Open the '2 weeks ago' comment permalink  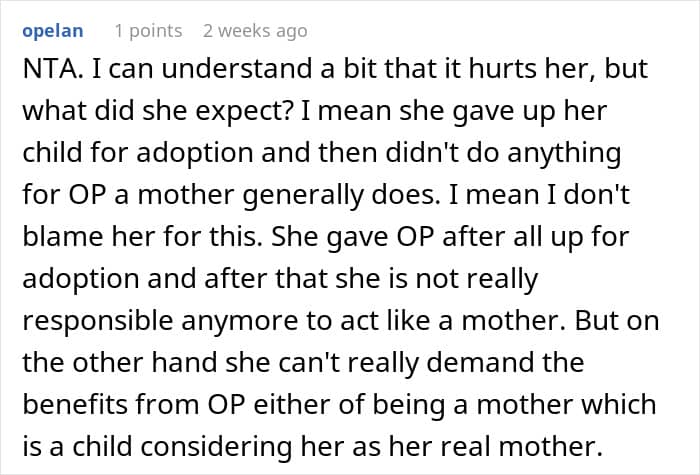255,31
